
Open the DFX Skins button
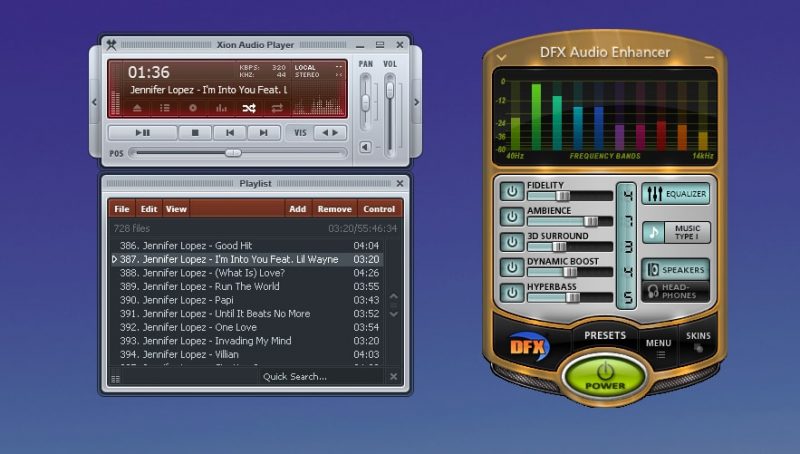(698, 341)
